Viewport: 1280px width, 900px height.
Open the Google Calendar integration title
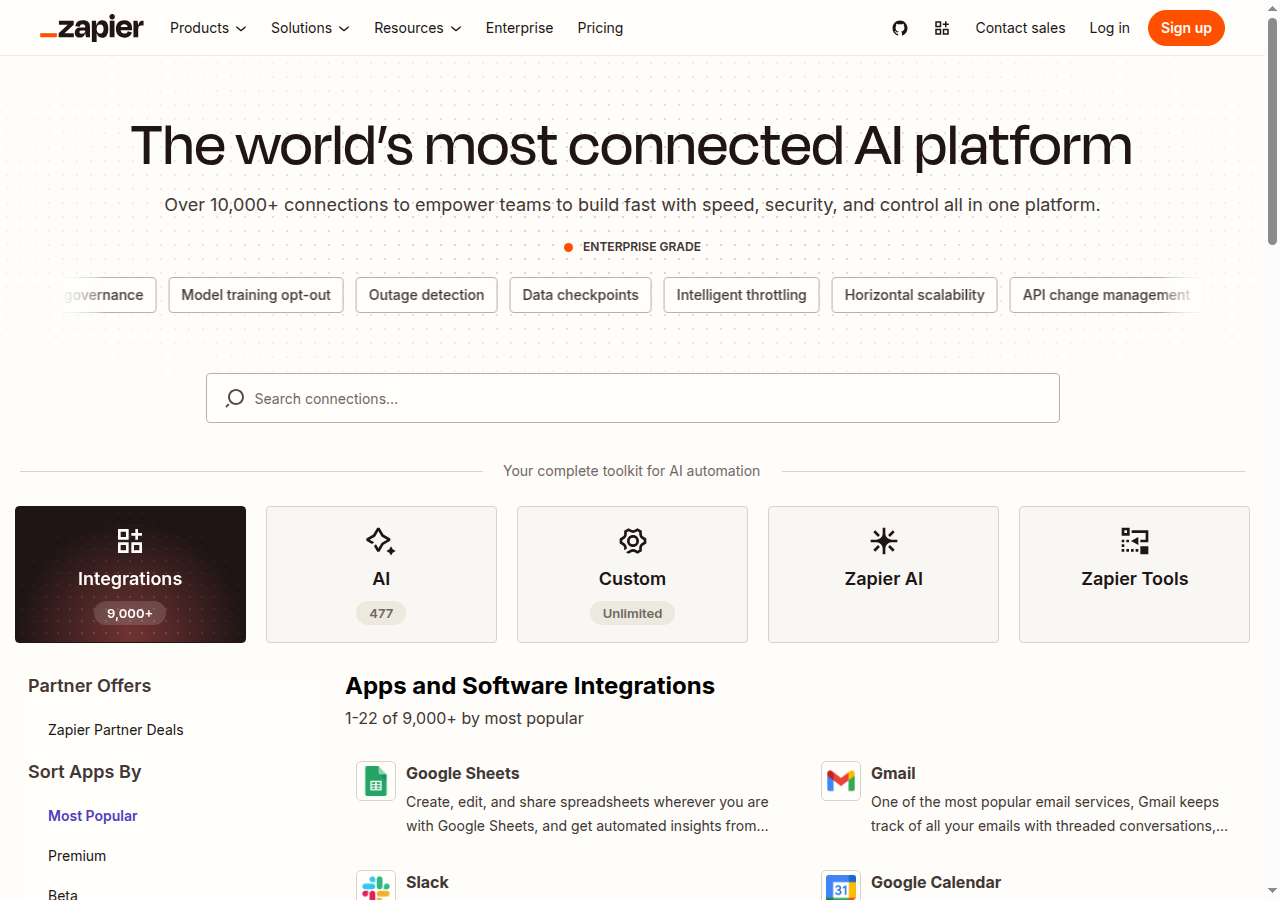936,882
